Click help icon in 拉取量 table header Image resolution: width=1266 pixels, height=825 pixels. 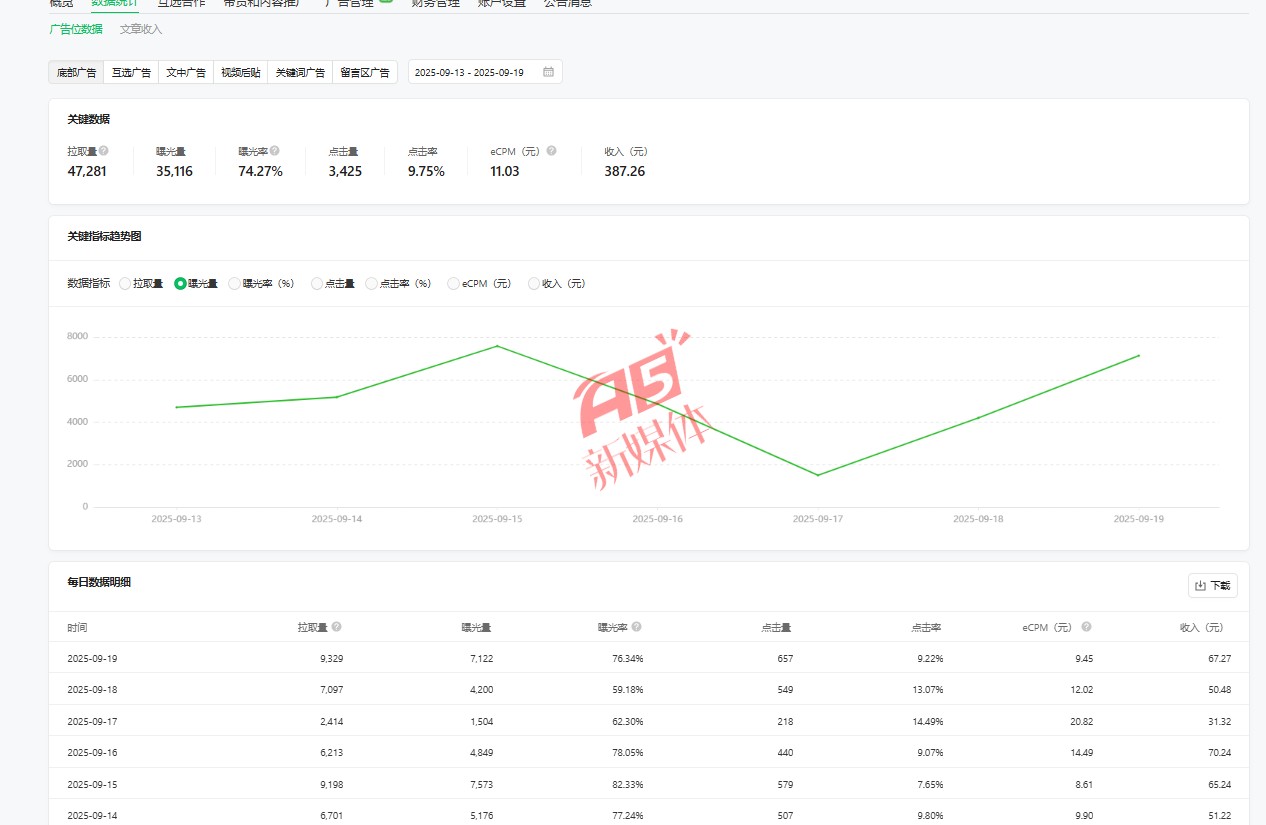(336, 627)
